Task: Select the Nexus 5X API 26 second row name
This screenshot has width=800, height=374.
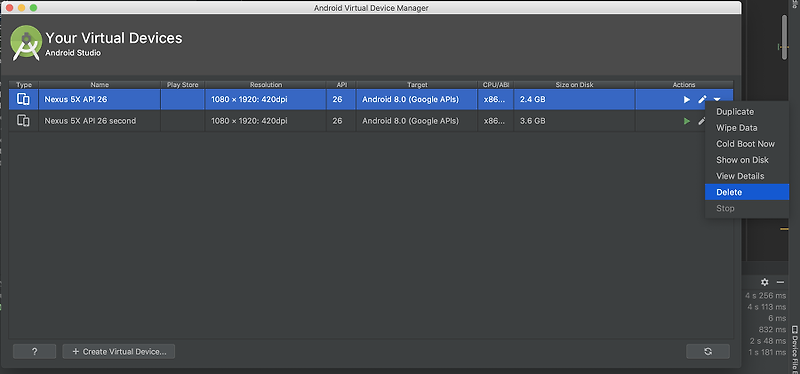Action: pyautogui.click(x=90, y=121)
